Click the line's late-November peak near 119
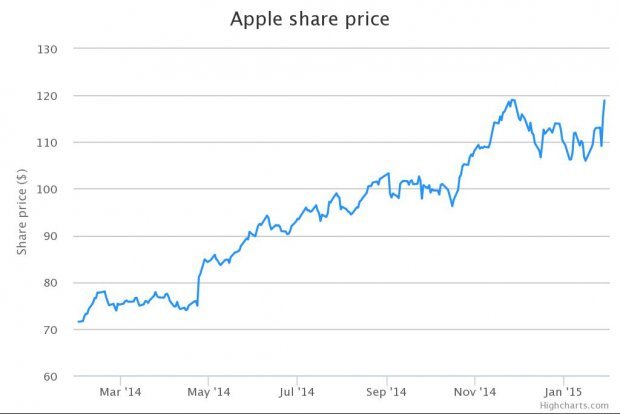Image resolution: width=620 pixels, height=414 pixels. [x=513, y=100]
